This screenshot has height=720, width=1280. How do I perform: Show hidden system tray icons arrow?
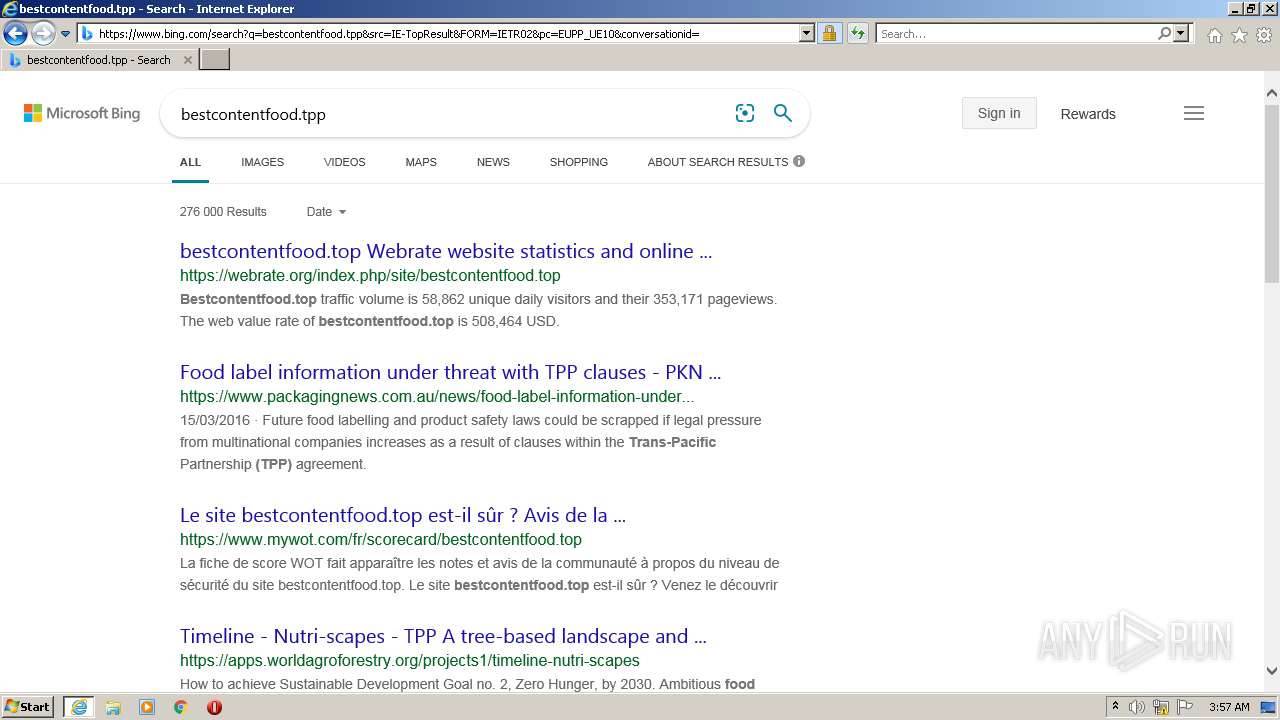coord(1115,707)
